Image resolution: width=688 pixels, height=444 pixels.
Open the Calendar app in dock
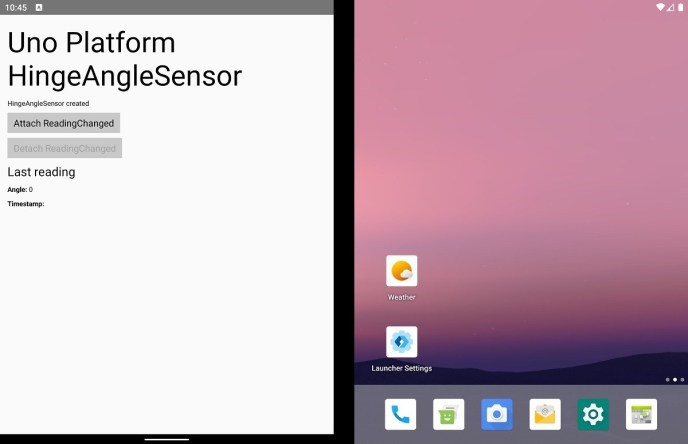coord(641,414)
